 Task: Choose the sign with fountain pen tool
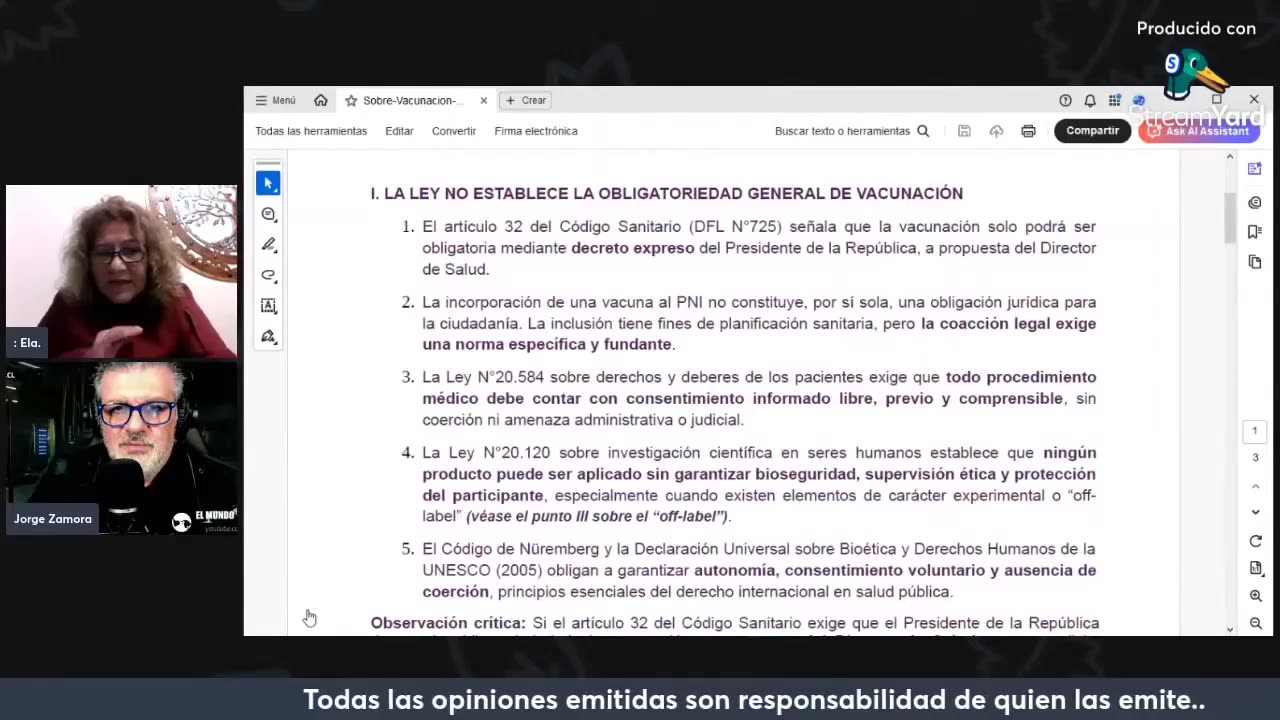point(268,337)
